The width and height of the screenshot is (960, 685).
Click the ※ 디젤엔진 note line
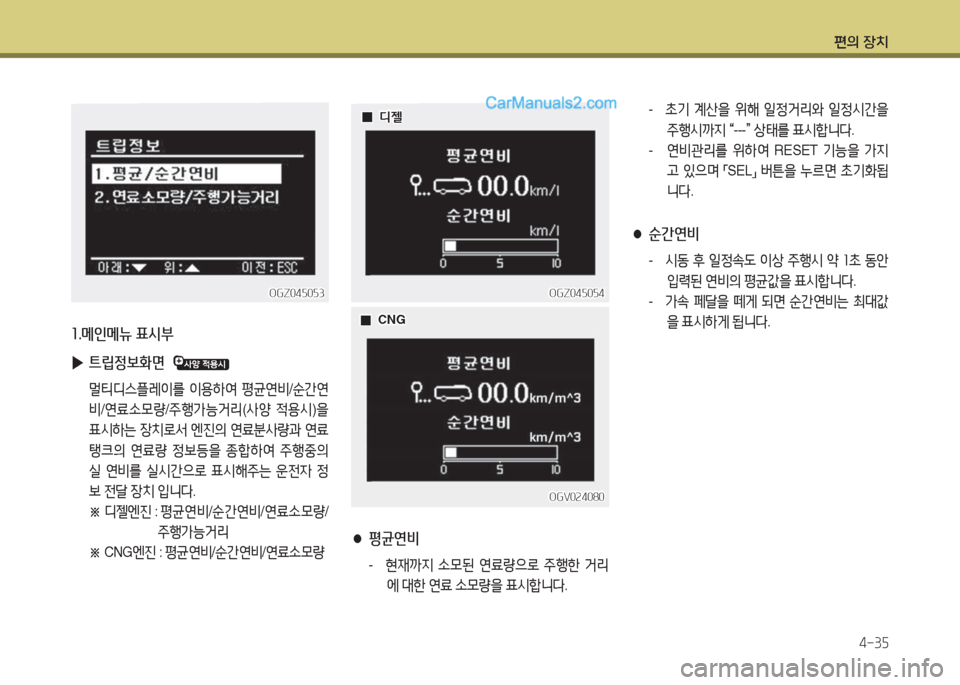(209, 522)
